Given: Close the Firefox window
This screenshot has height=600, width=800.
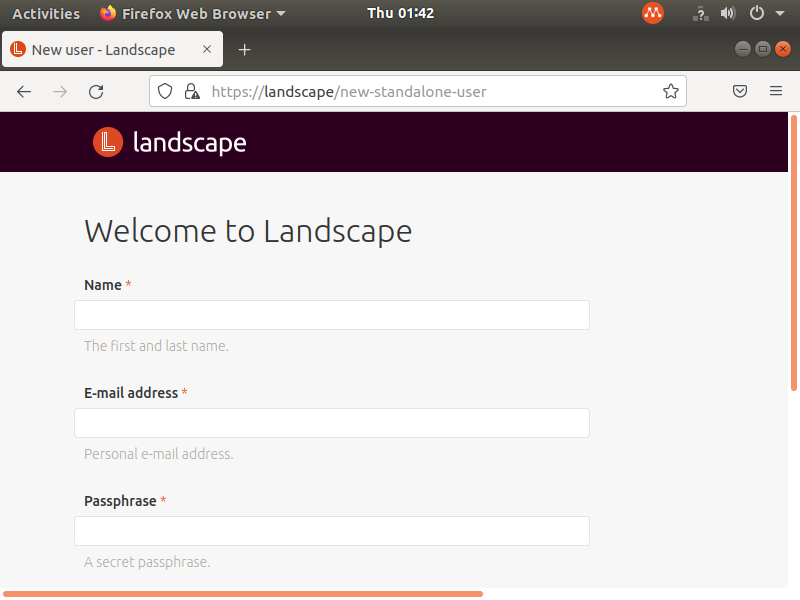Looking at the screenshot, I should click(783, 49).
